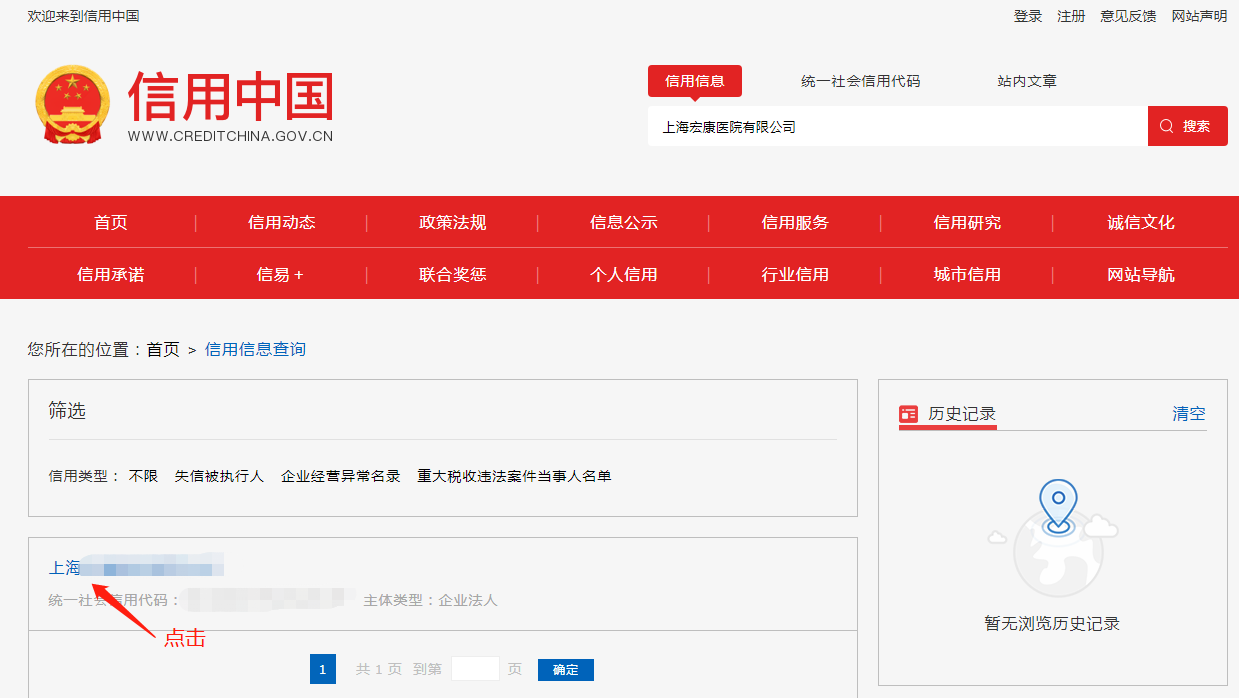Switch to 统一社会信用代码 search tab
The width and height of the screenshot is (1239, 698).
pyautogui.click(x=860, y=81)
